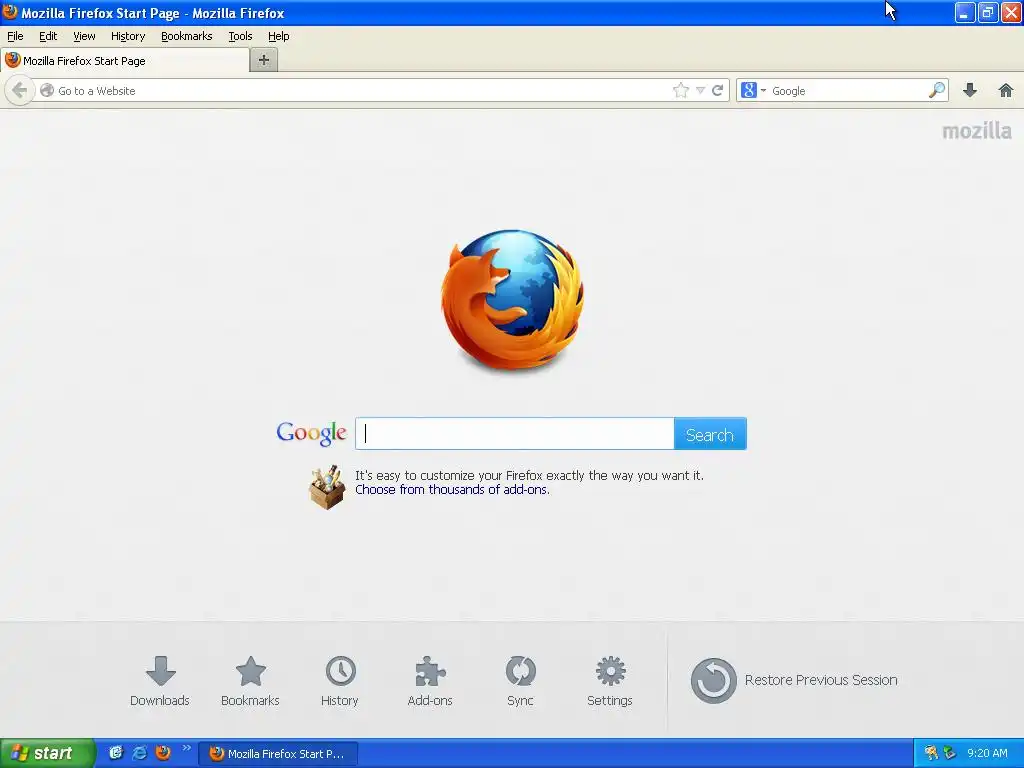The image size is (1024, 768).
Task: Click the Google logo next to the search field
Action: [312, 433]
